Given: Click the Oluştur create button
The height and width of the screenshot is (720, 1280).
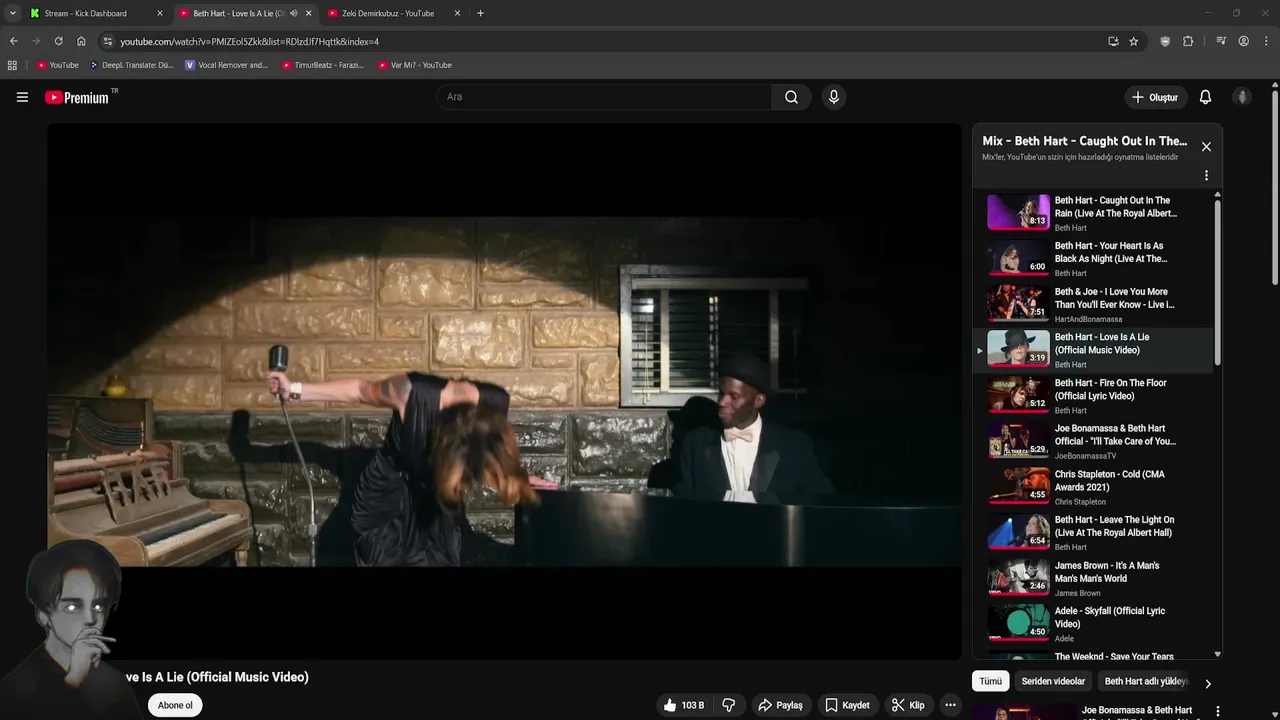Looking at the screenshot, I should 1155,97.
